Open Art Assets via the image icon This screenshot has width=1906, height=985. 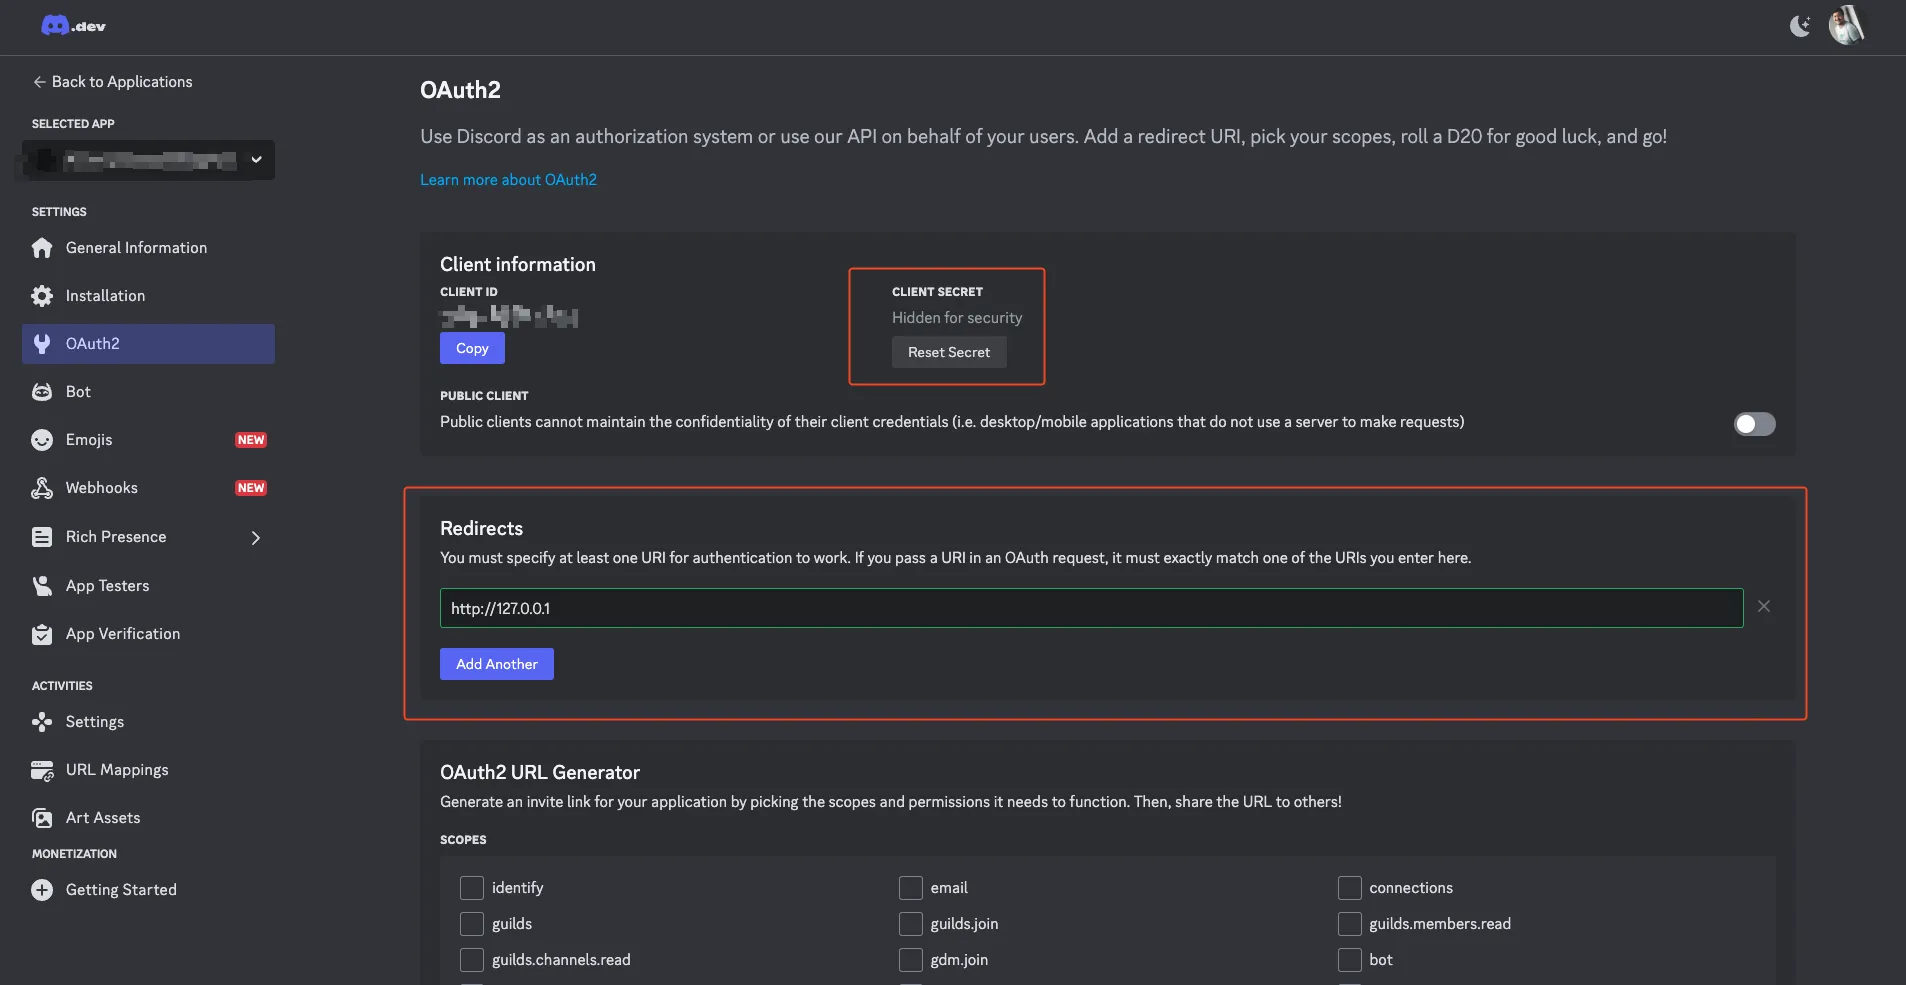point(41,817)
